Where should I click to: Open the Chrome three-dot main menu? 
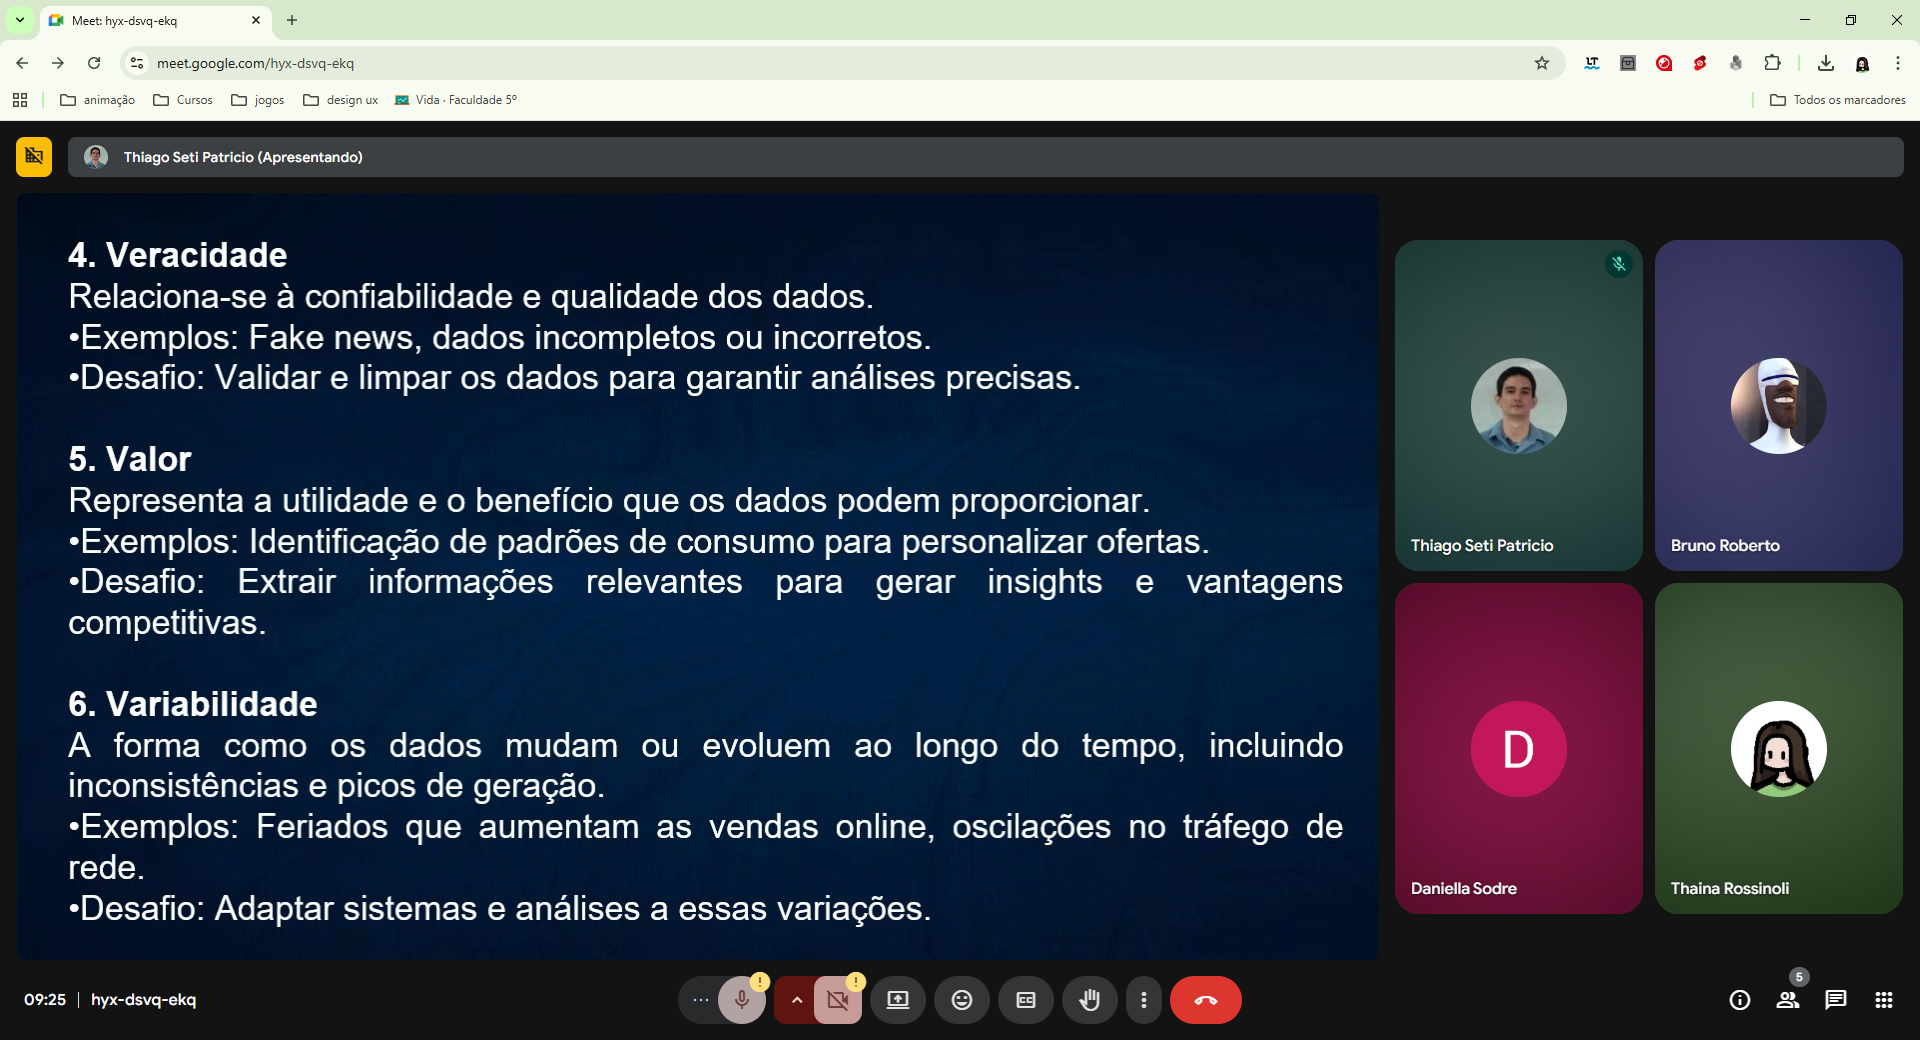(x=1898, y=63)
